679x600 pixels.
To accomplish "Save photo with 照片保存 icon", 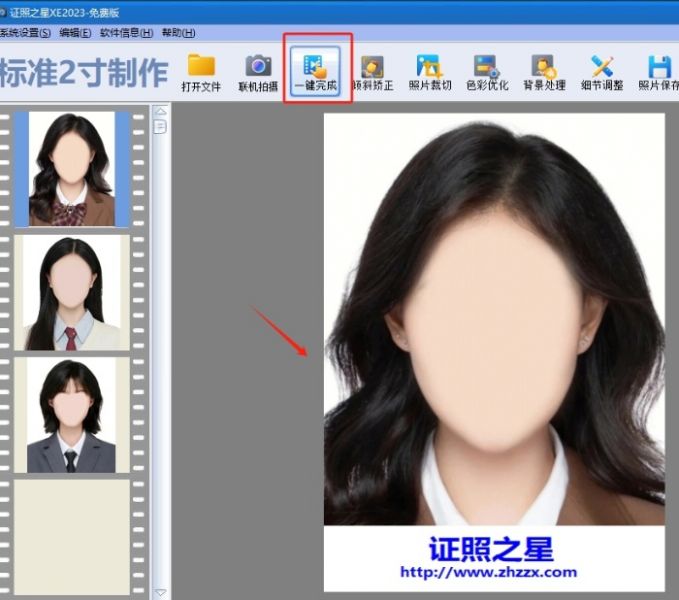I will (659, 73).
